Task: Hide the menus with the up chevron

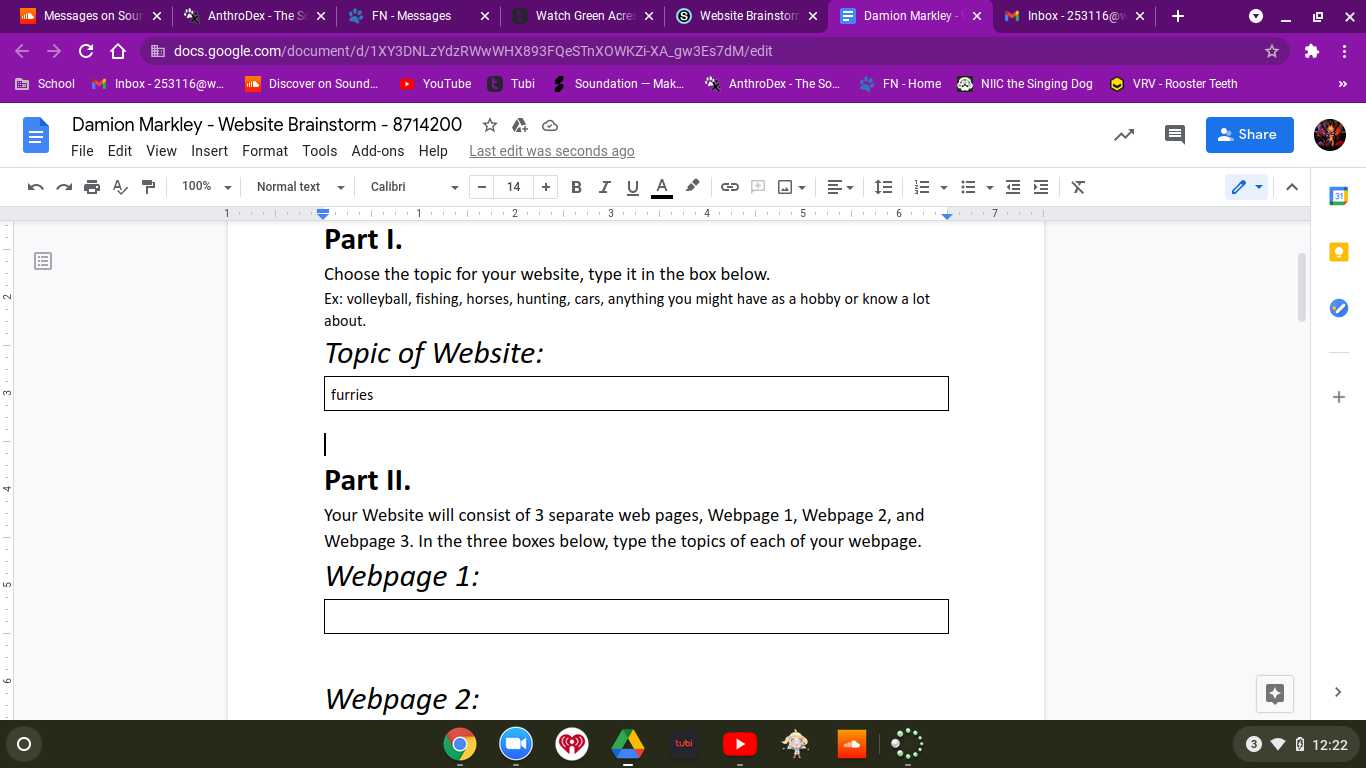Action: coord(1292,187)
